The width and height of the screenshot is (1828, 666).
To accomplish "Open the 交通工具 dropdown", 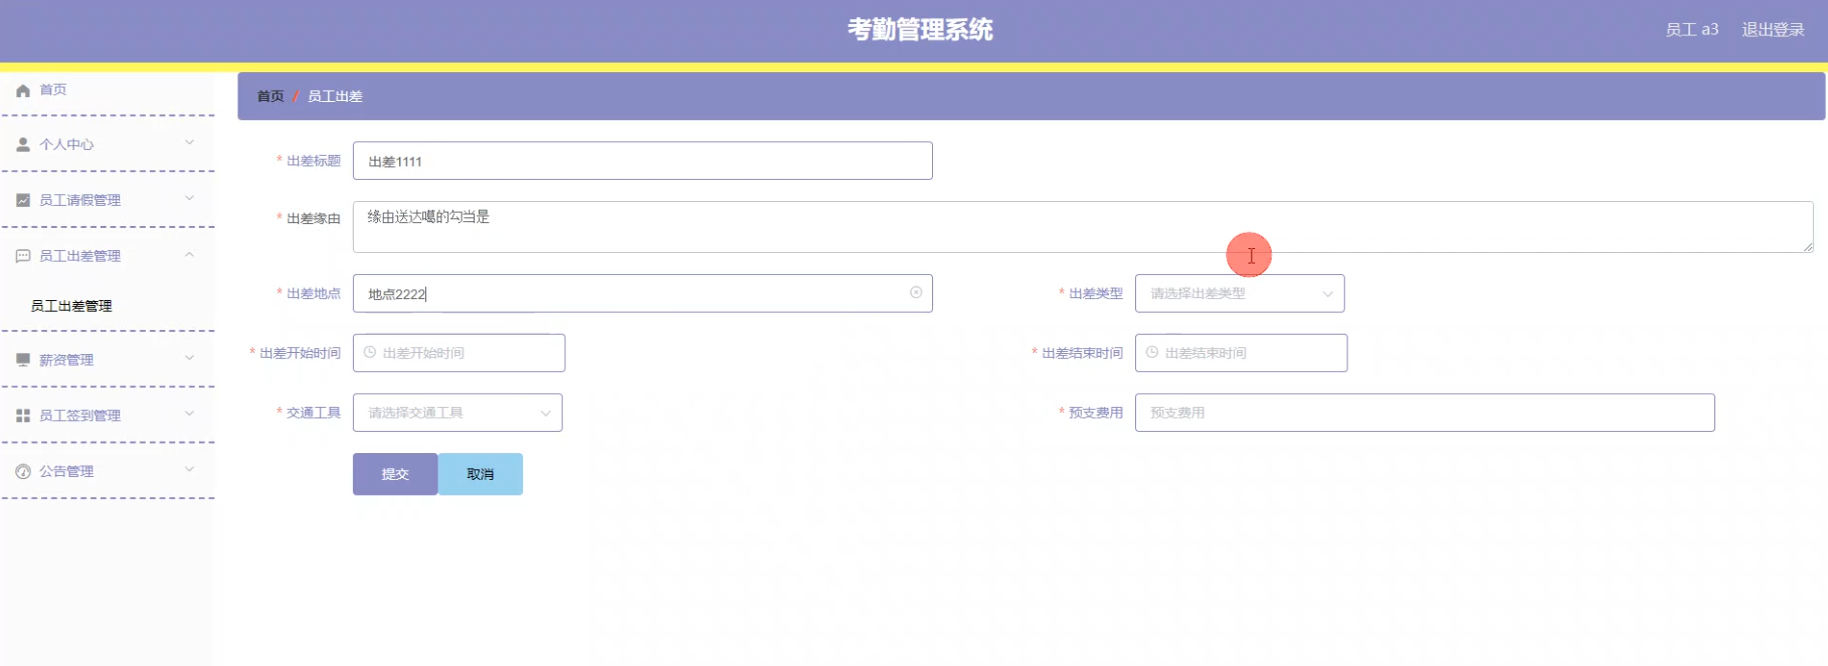I will click(x=457, y=412).
